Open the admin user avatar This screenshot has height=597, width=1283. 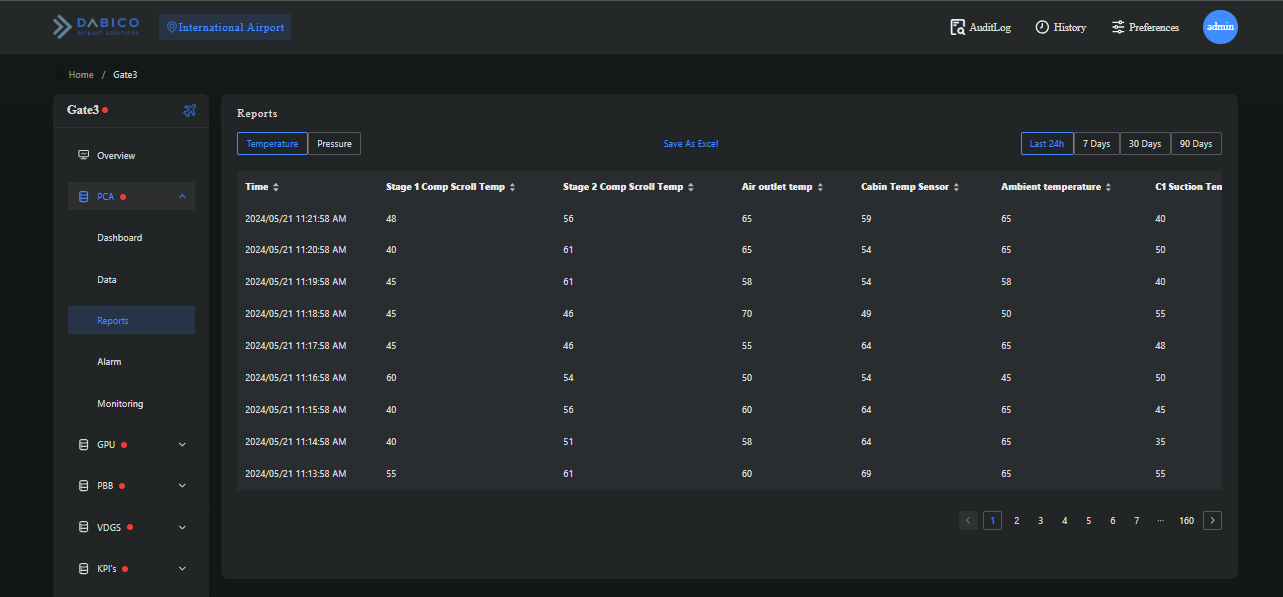click(x=1220, y=27)
